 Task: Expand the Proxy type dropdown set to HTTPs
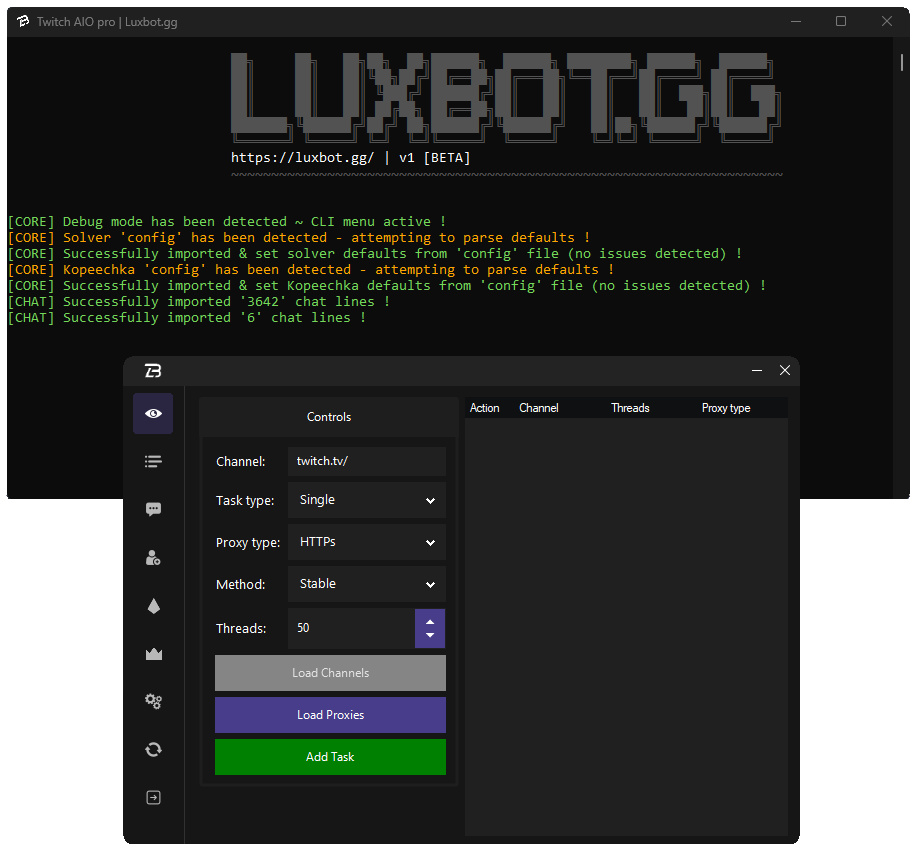click(366, 542)
